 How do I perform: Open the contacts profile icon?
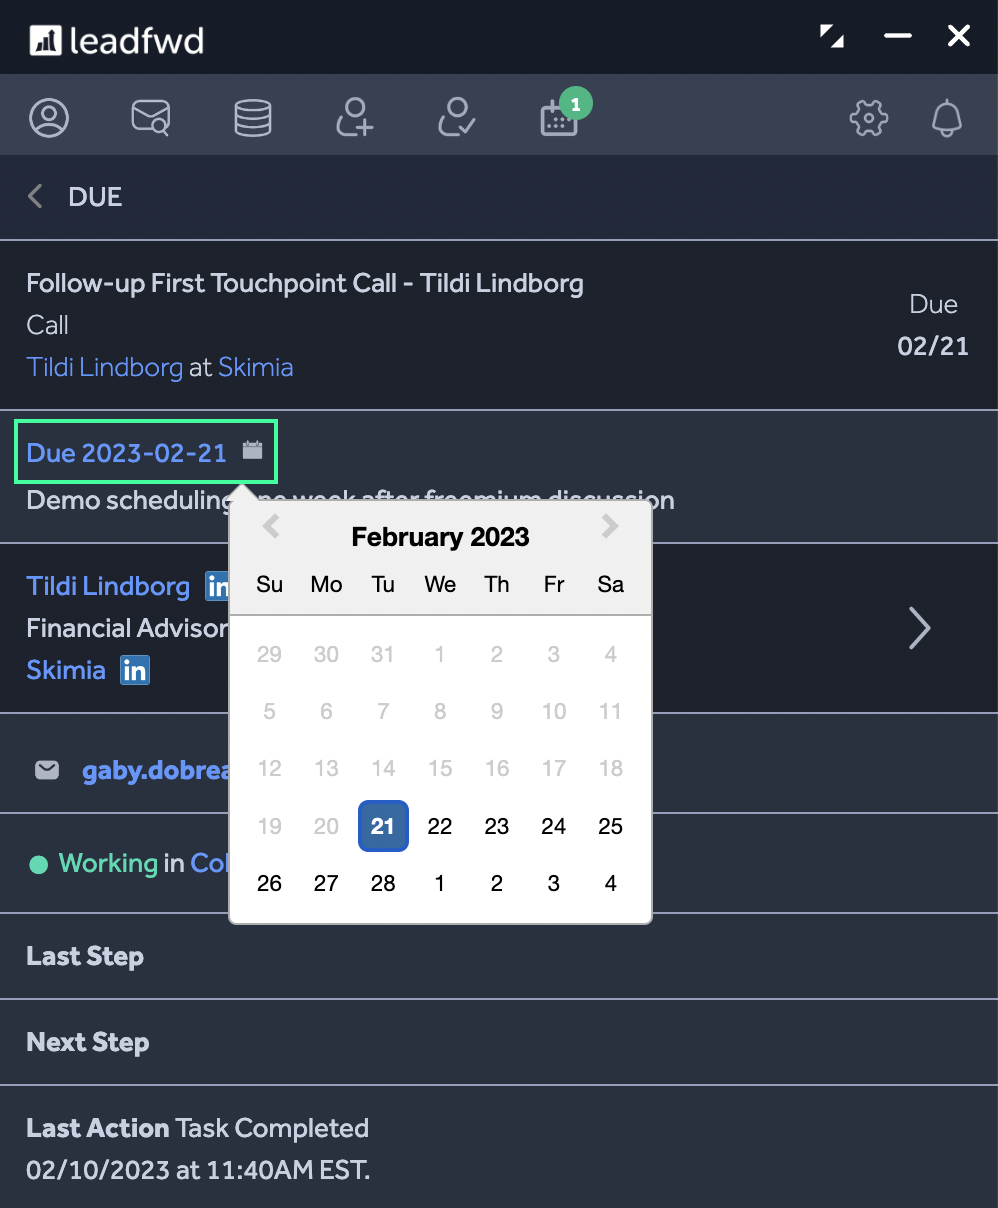(49, 117)
